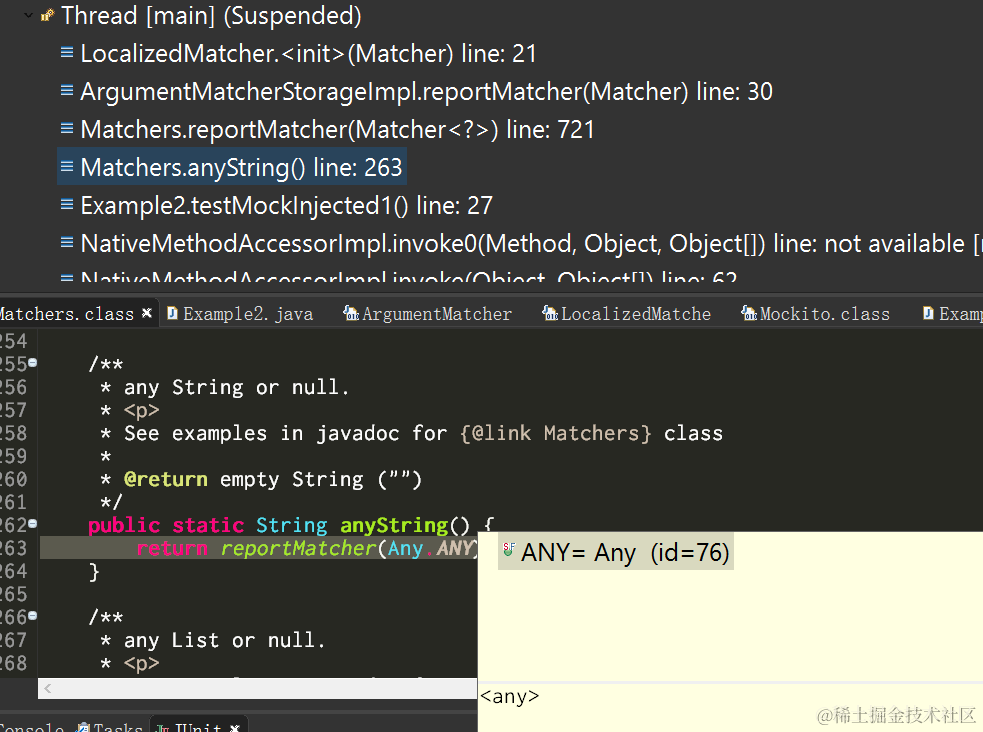Screen dimensions: 983x732
Task: Close the Matchers.class editor tab
Action: [147, 313]
